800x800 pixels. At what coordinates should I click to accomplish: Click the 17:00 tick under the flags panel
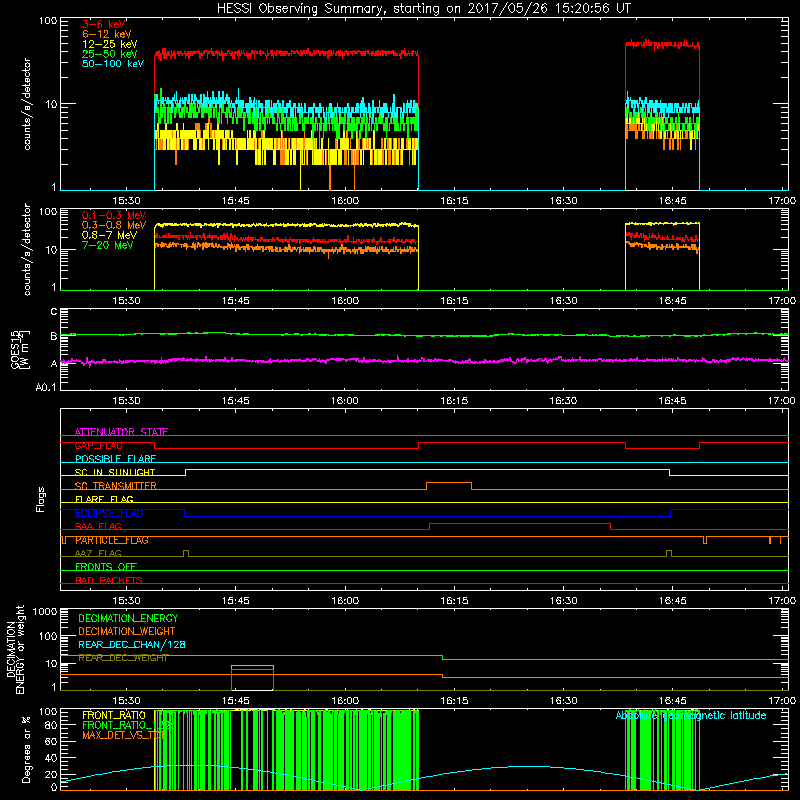pyautogui.click(x=782, y=601)
